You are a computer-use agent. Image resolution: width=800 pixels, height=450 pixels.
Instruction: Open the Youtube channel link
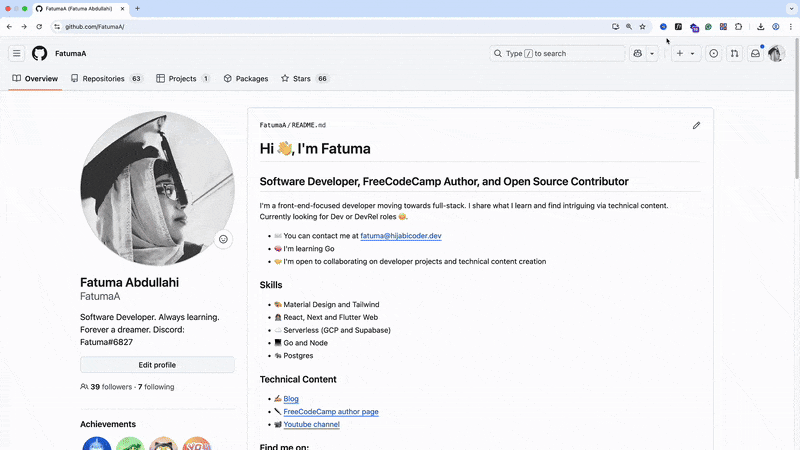click(x=311, y=424)
